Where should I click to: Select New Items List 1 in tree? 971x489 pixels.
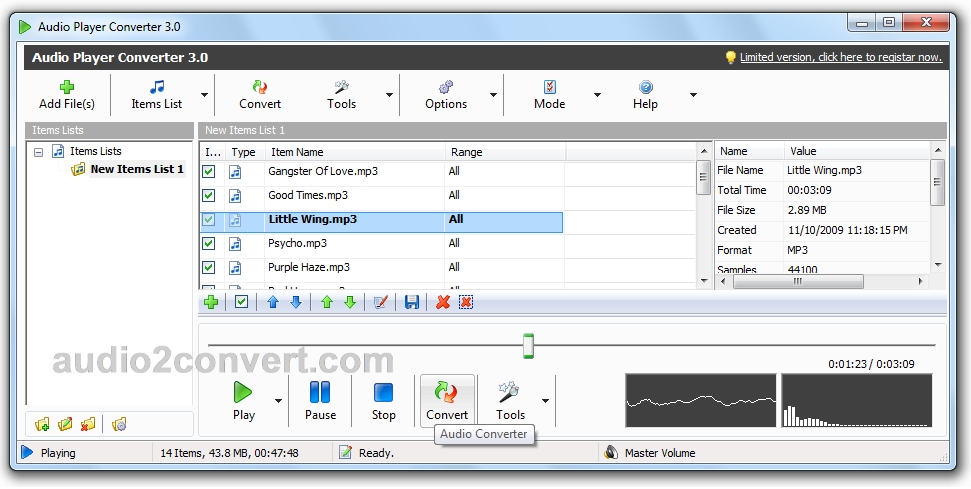(x=137, y=169)
